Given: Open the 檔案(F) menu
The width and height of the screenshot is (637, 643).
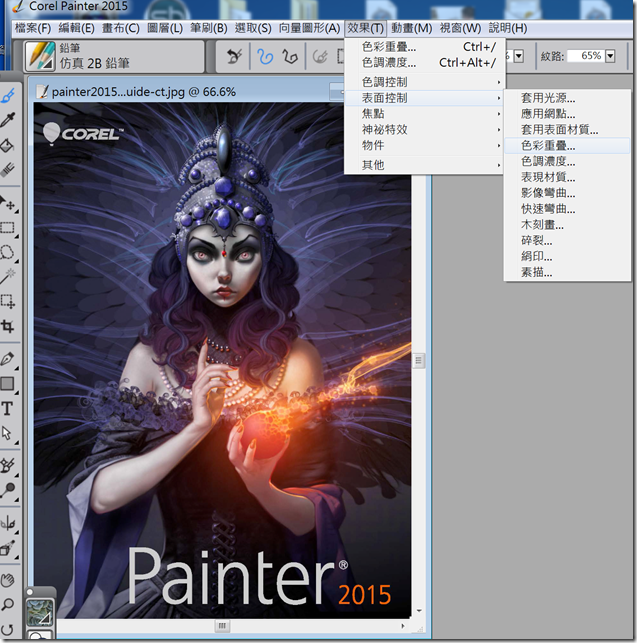Looking at the screenshot, I should (x=33, y=28).
